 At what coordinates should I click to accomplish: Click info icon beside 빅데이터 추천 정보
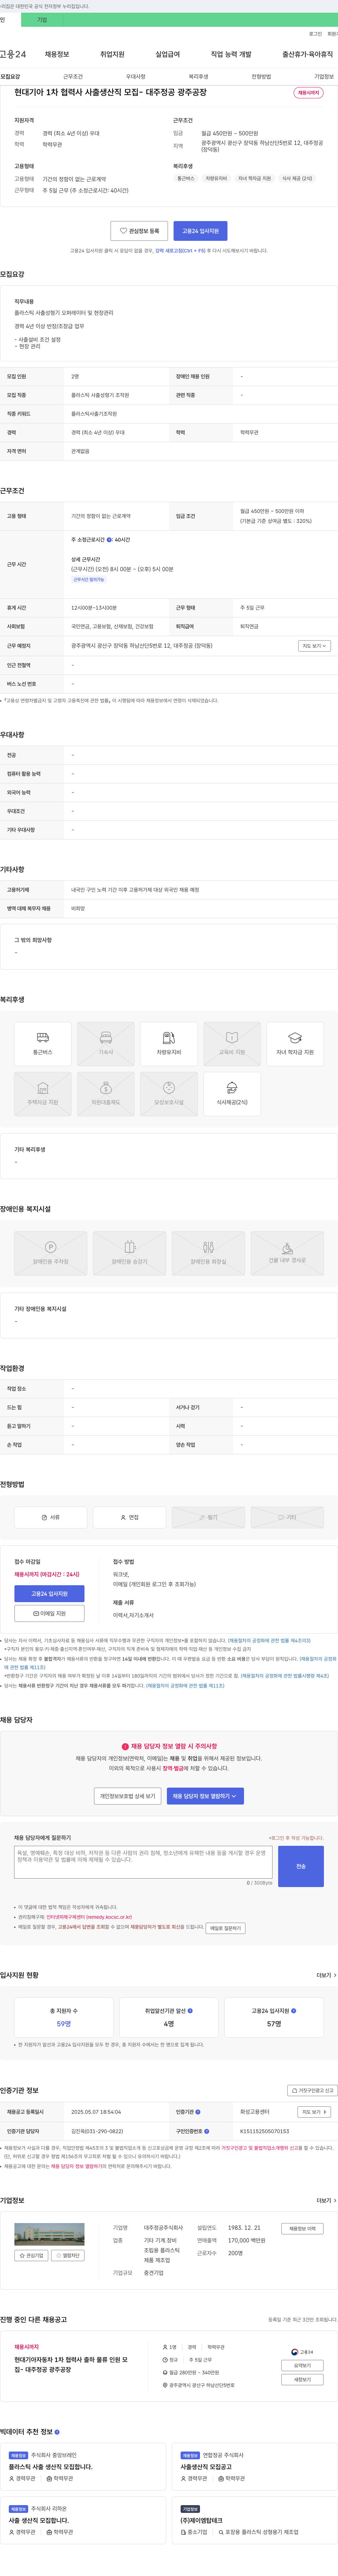(57, 2432)
